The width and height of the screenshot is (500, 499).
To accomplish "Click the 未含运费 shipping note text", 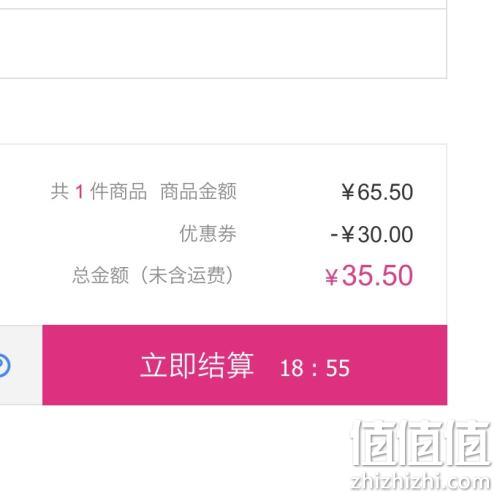I will pos(187,275).
